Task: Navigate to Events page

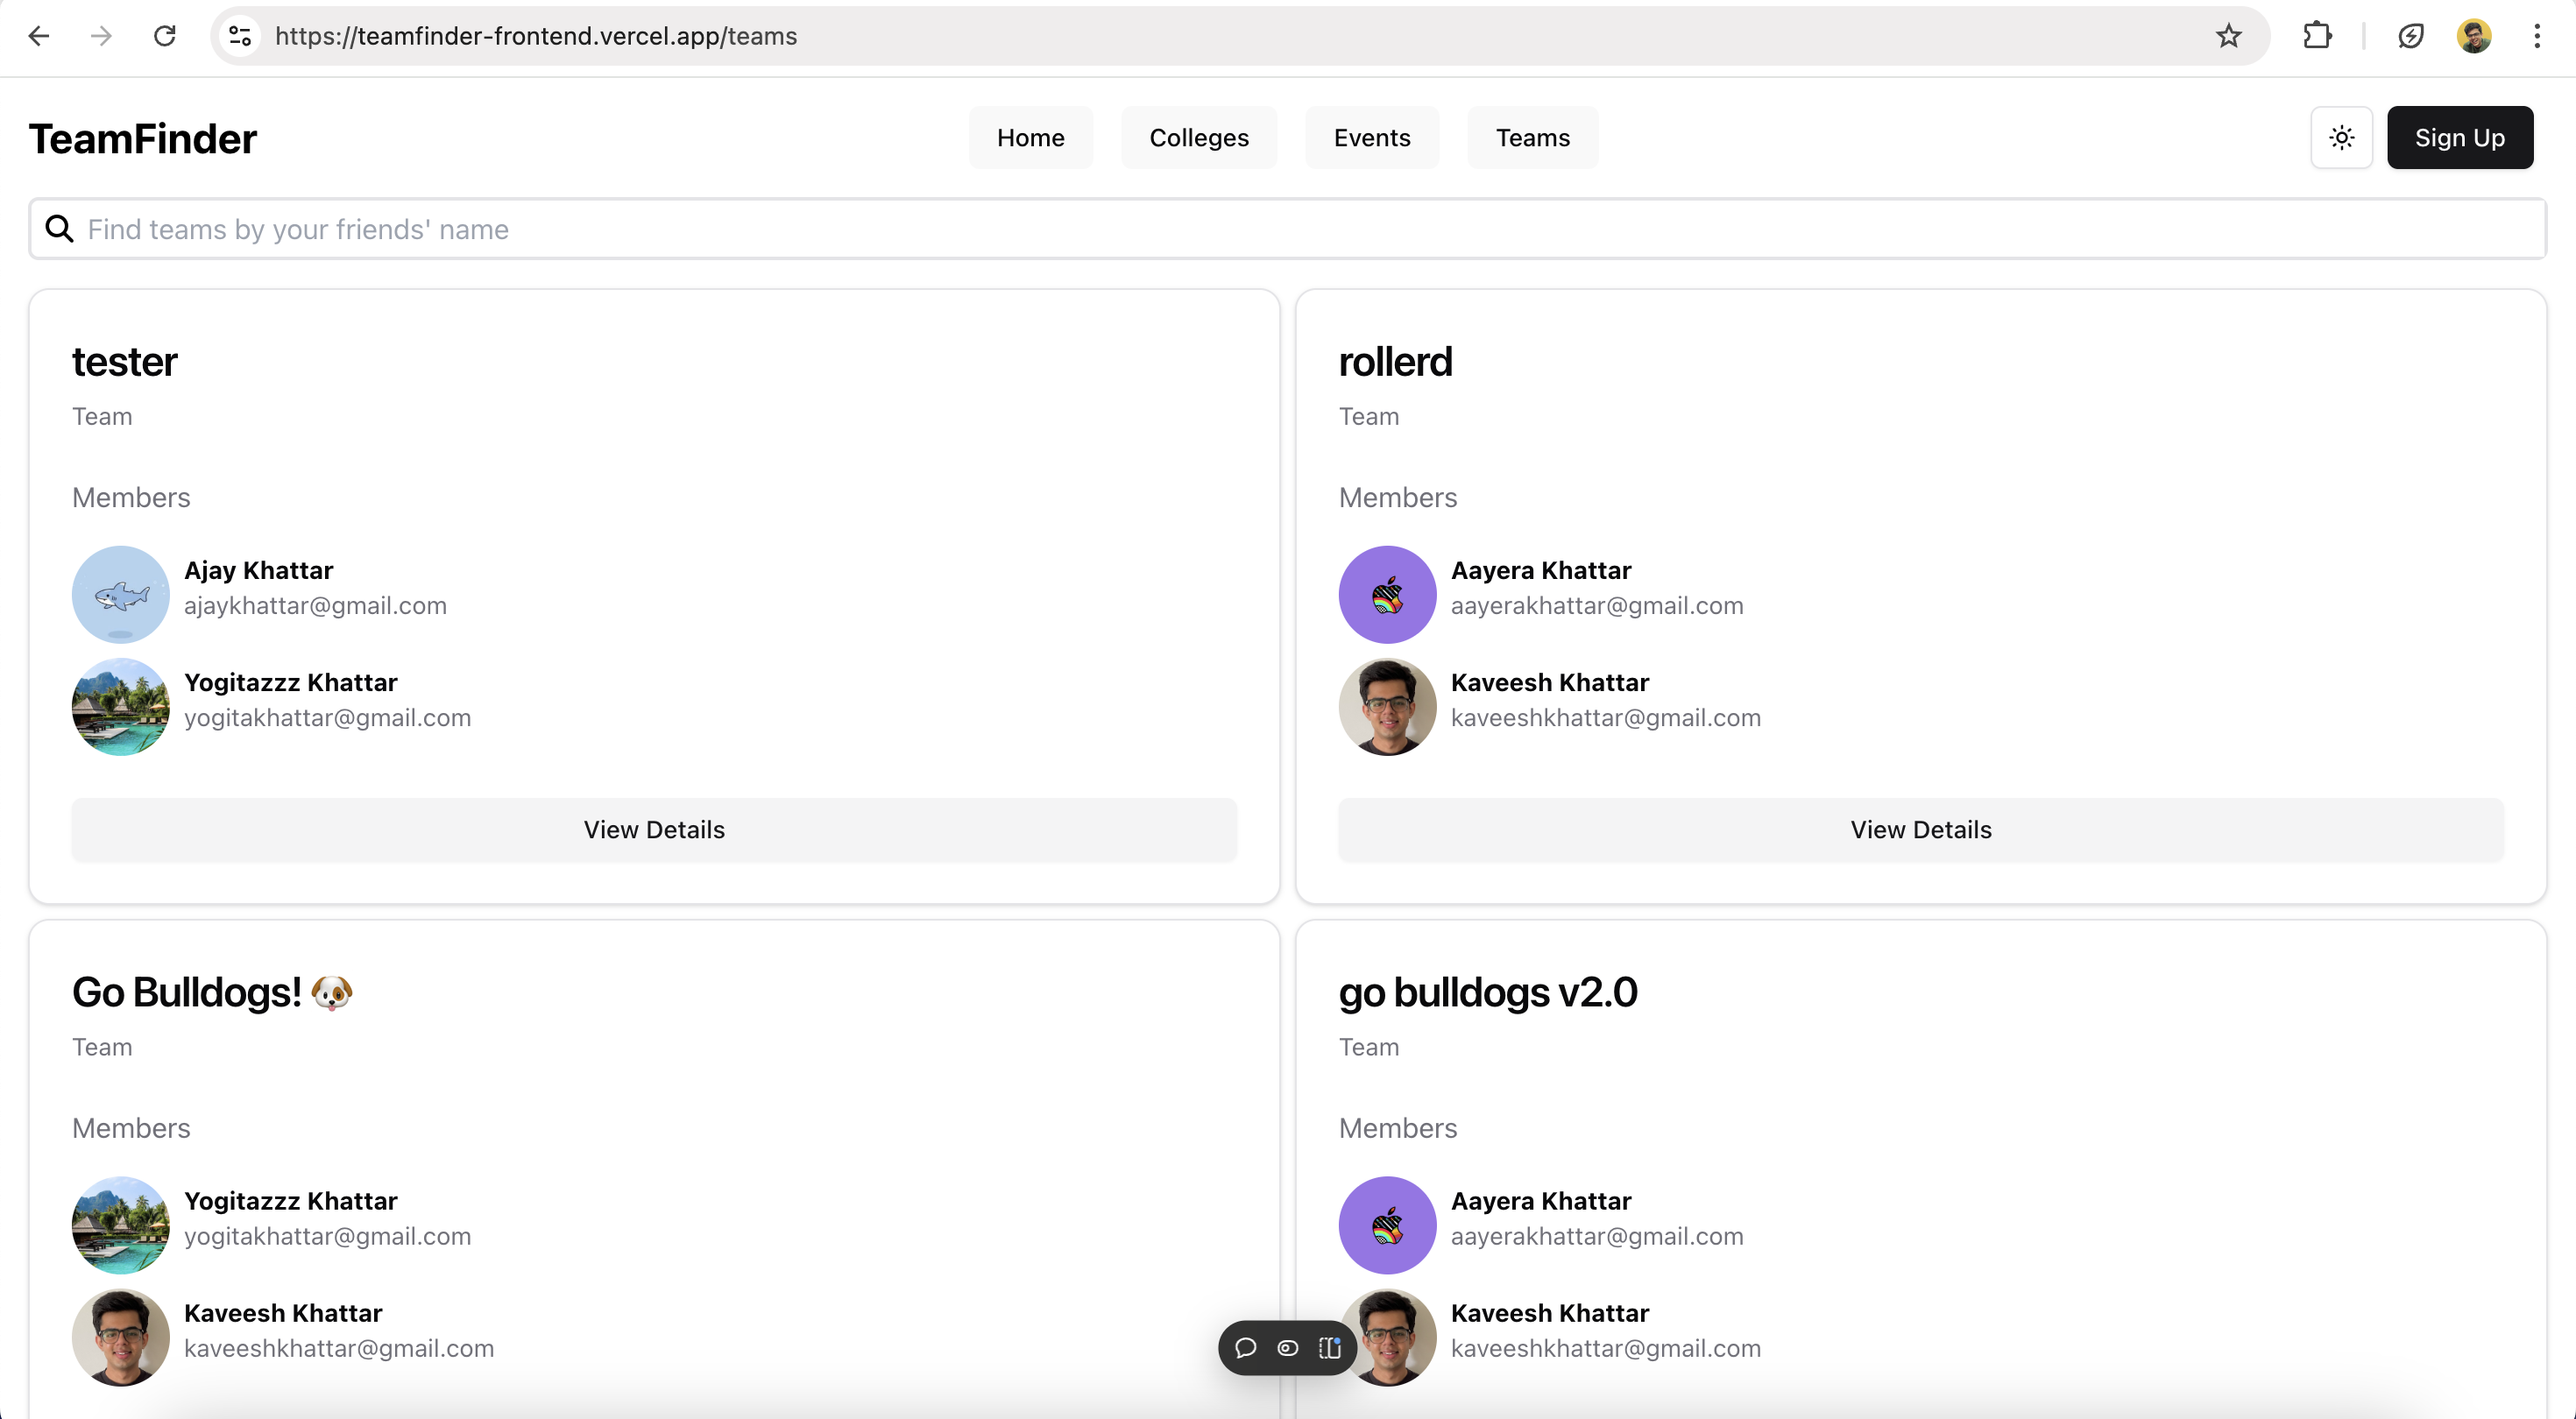Action: click(x=1371, y=138)
